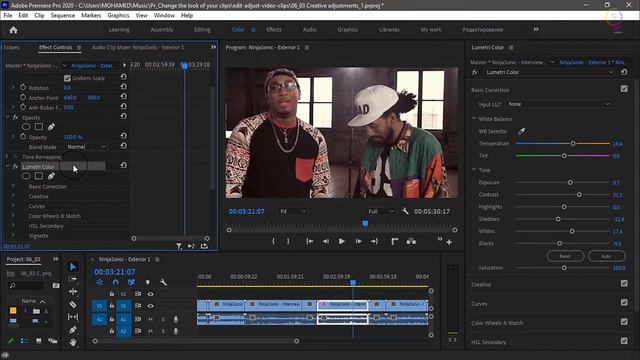Collapse the White Balance section
The width and height of the screenshot is (640, 360).
pos(474,119)
